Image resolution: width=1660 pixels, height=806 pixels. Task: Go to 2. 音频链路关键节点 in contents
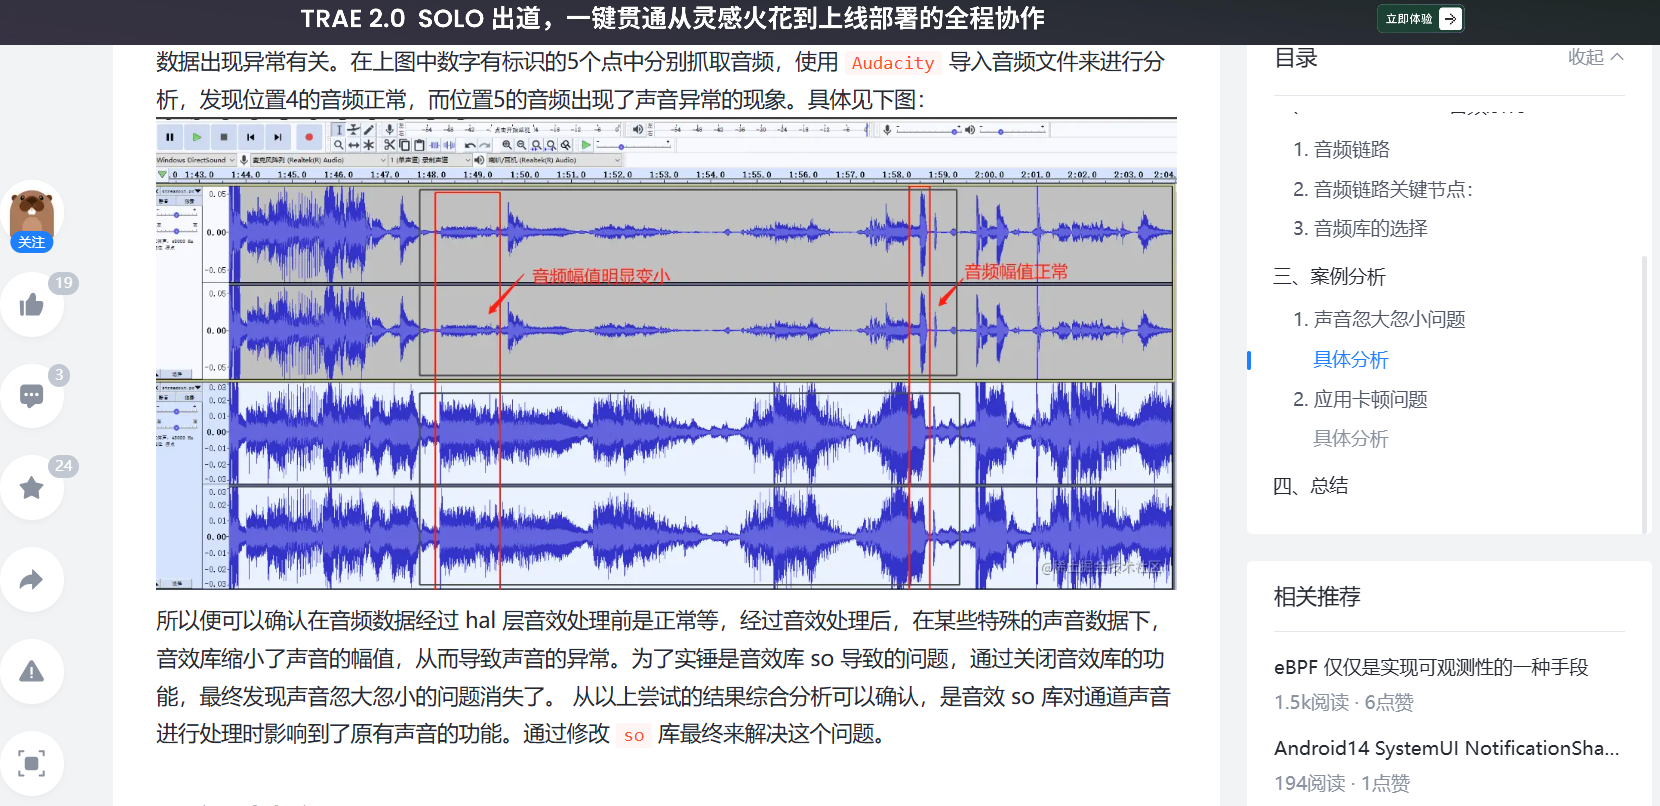(x=1382, y=190)
